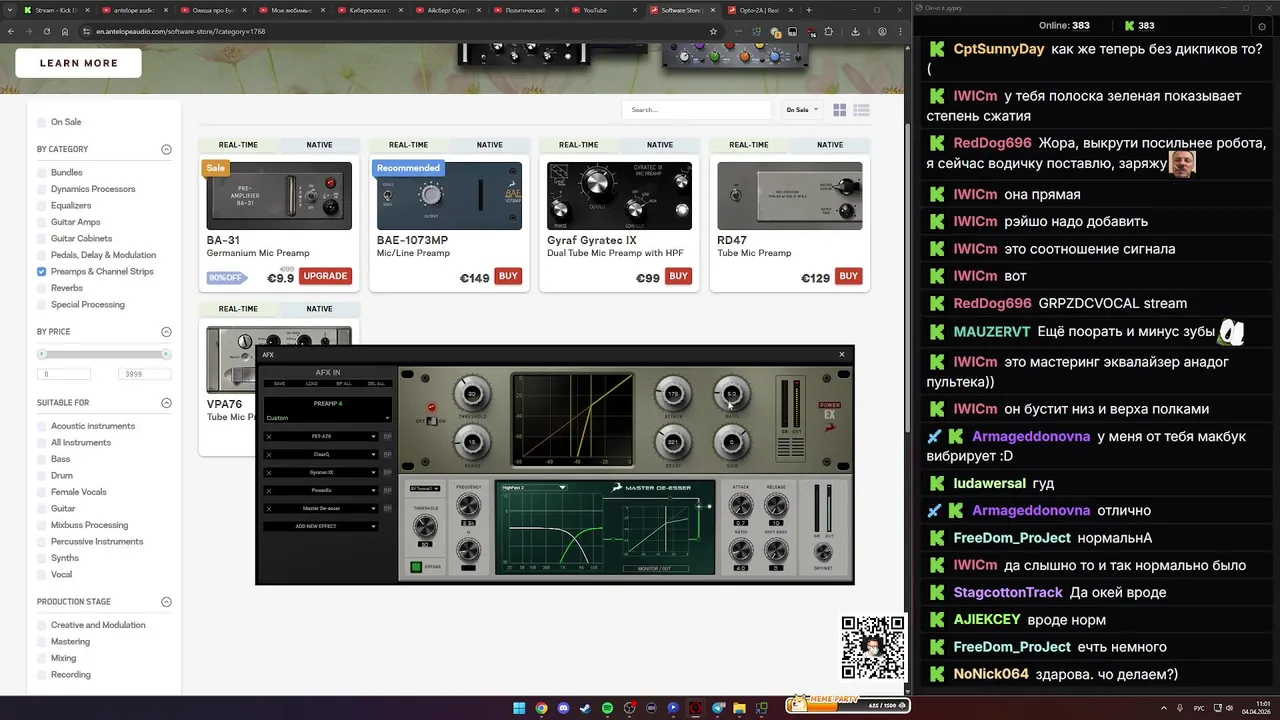The image size is (1280, 720).
Task: Collapse the By Category filter section
Action: tap(166, 150)
